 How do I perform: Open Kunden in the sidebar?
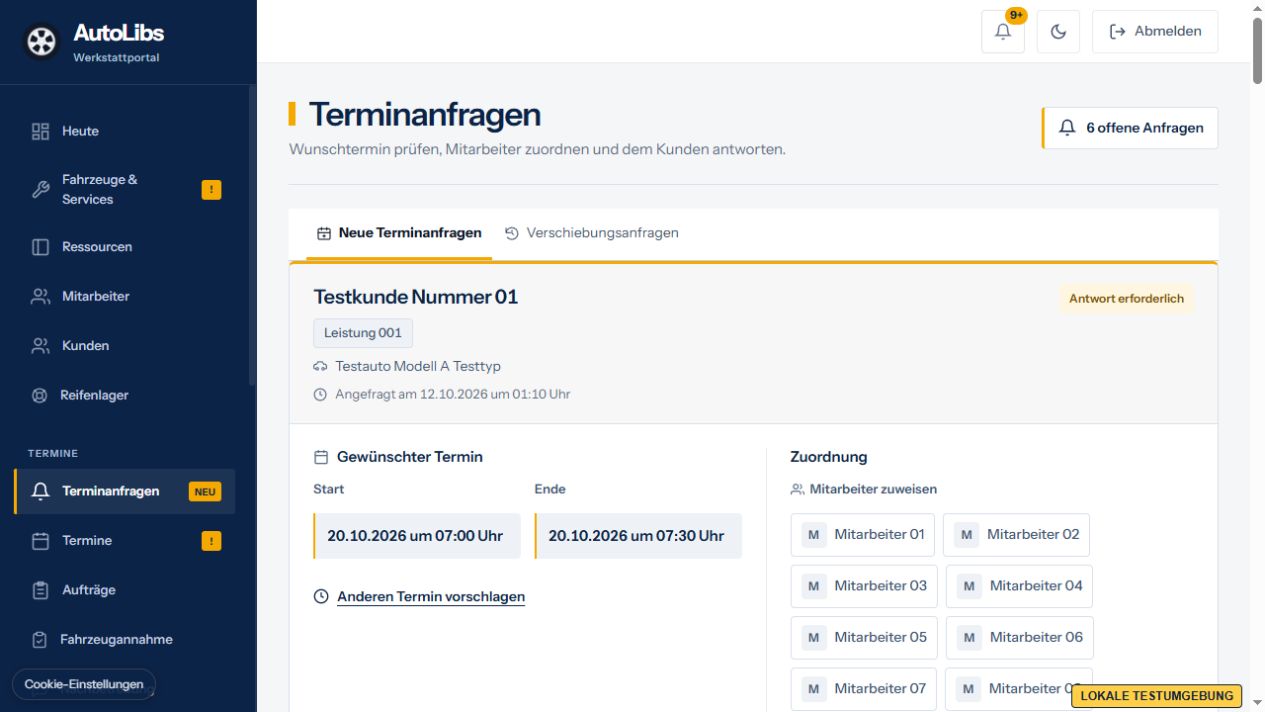[x=124, y=346]
